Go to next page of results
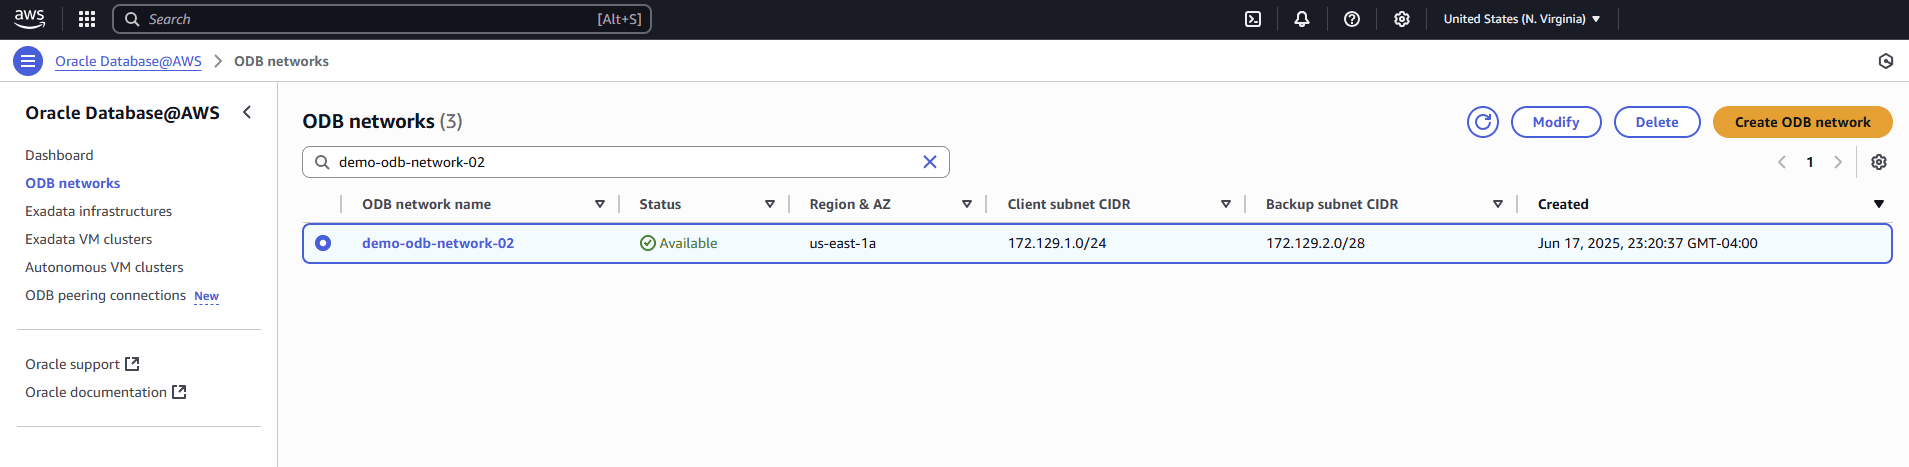The height and width of the screenshot is (467, 1909). 1838,162
